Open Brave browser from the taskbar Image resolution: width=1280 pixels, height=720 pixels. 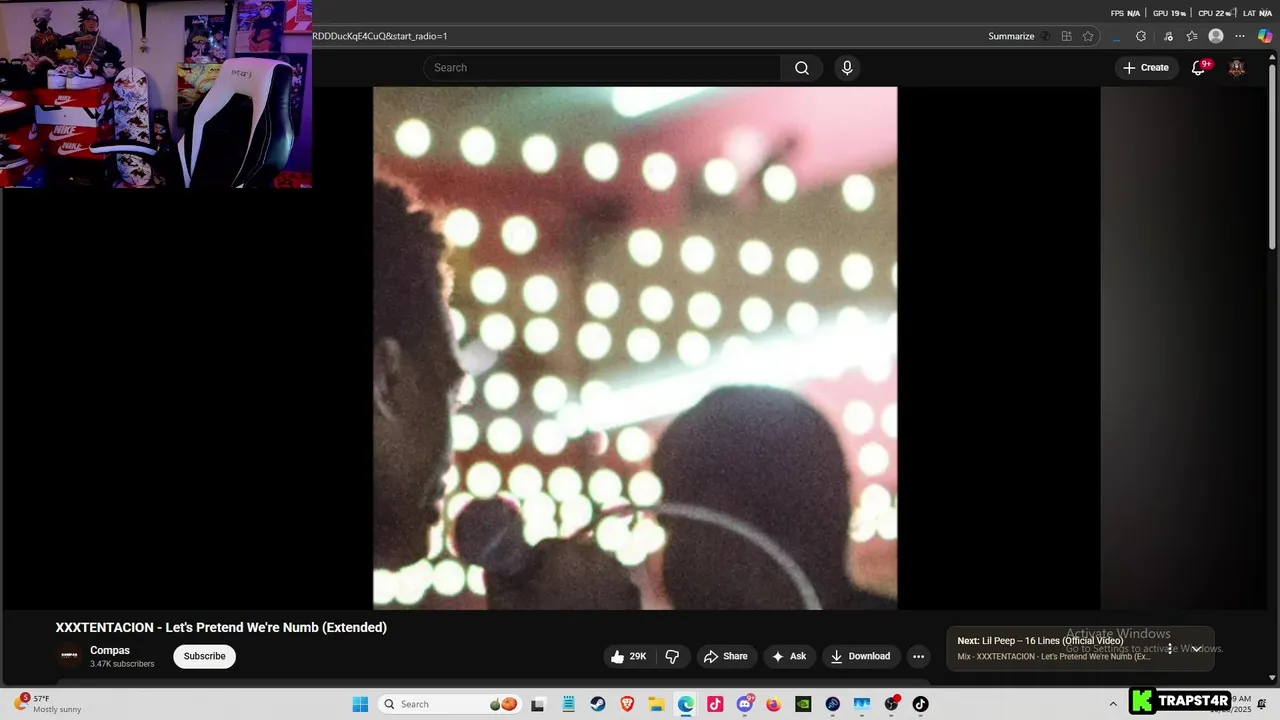pos(627,704)
